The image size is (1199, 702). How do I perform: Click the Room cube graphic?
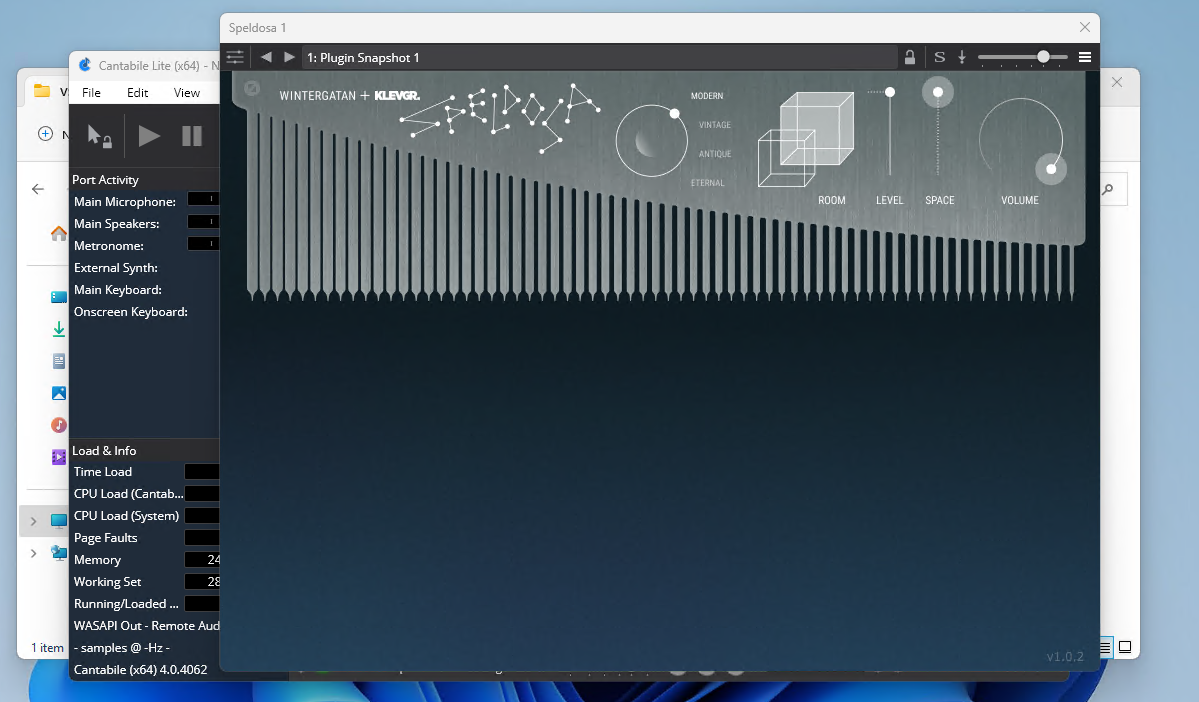tap(806, 138)
